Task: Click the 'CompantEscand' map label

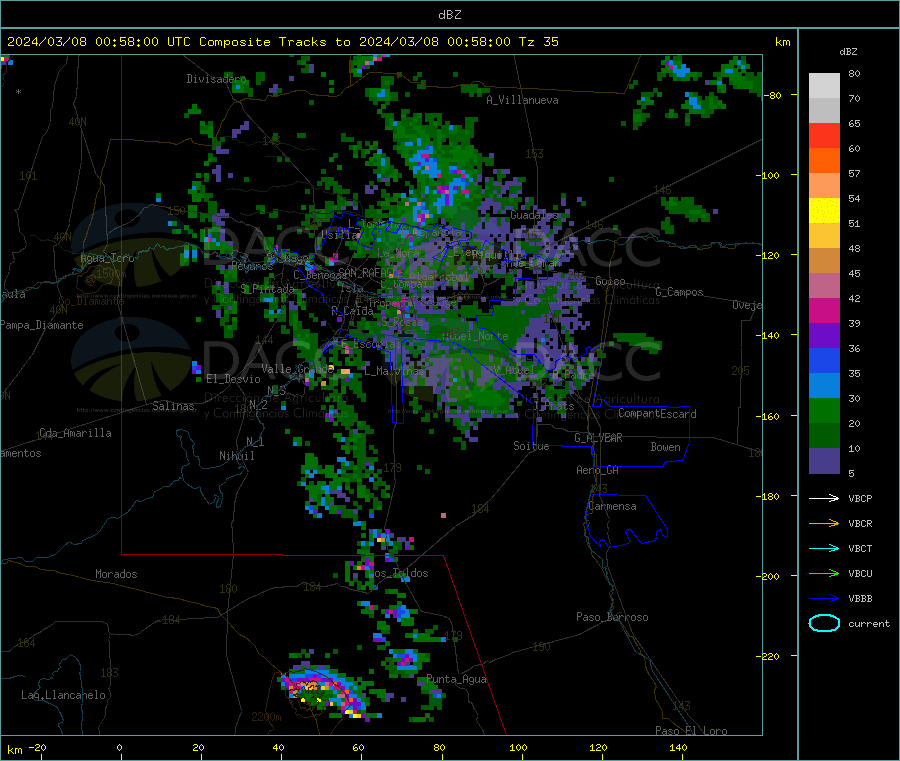Action: click(x=657, y=414)
